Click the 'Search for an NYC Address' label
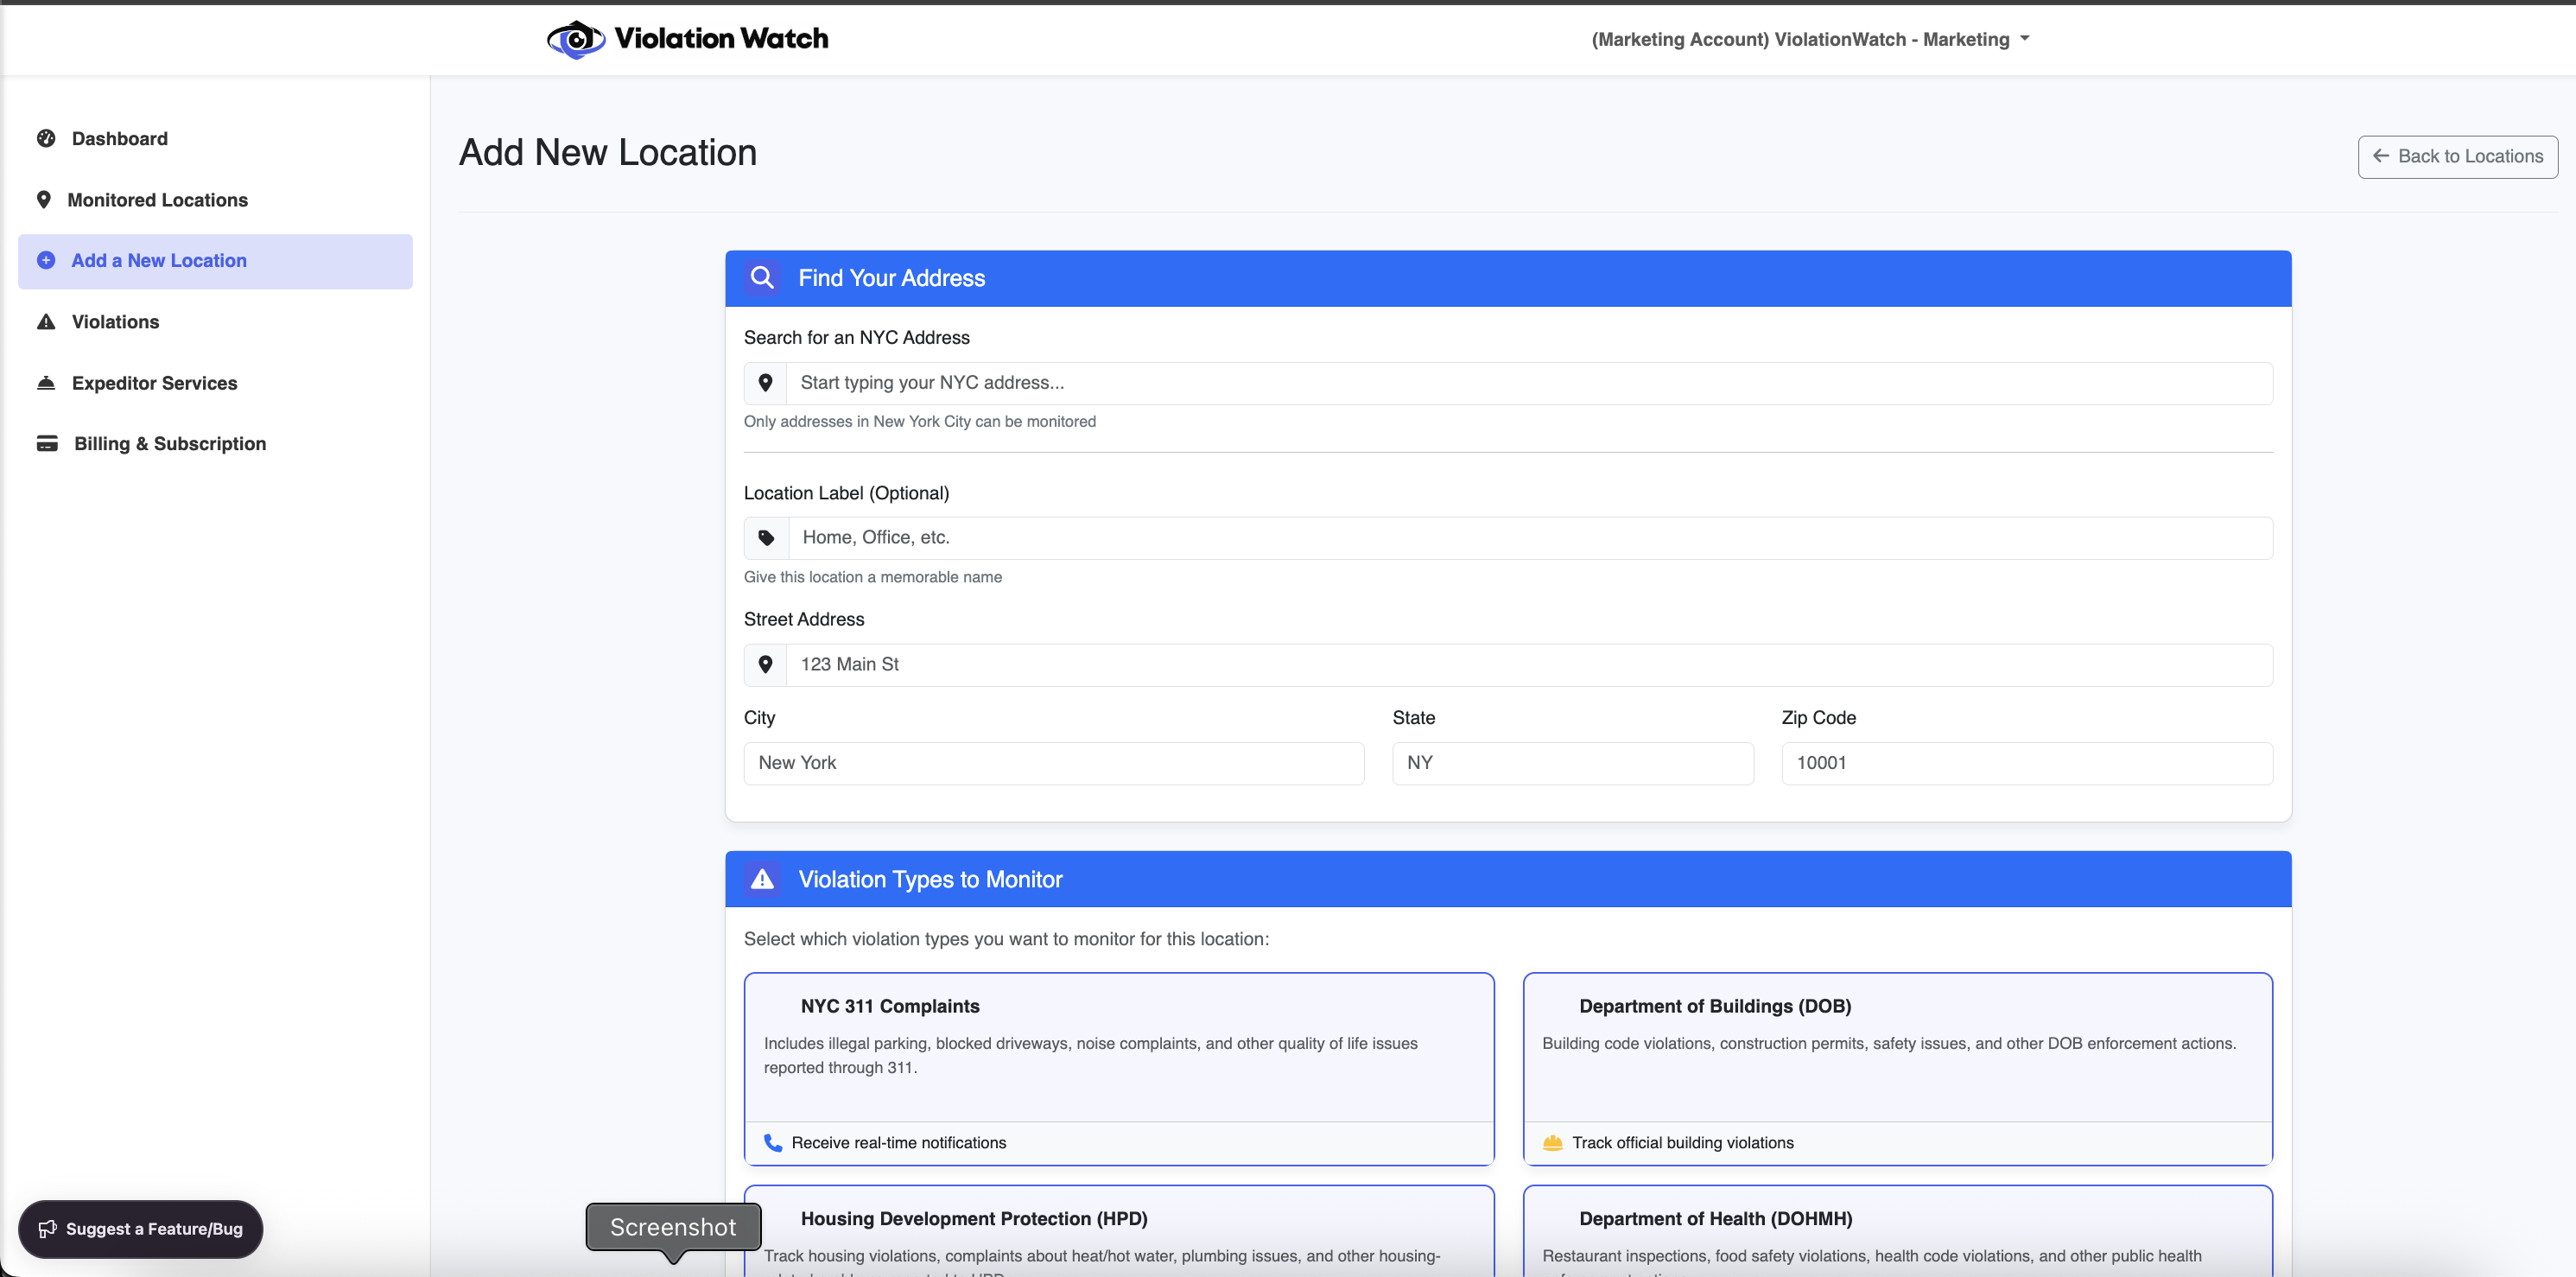The image size is (2576, 1277). coord(857,338)
